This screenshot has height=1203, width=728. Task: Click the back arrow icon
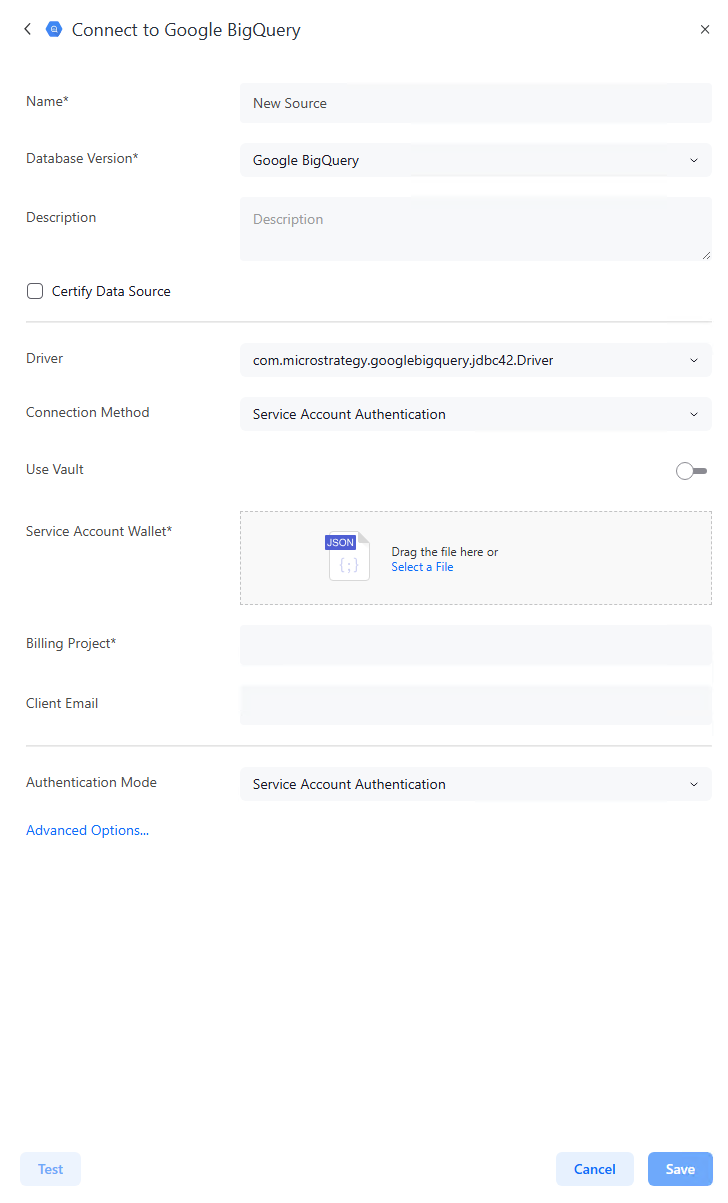pos(27,30)
